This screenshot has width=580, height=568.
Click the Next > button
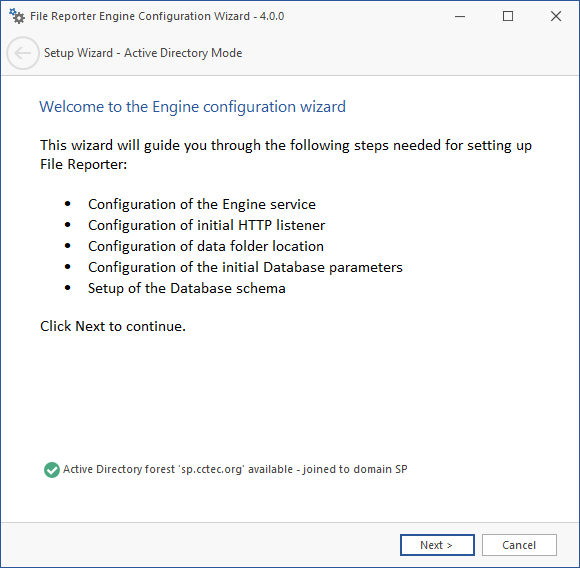coord(437,545)
